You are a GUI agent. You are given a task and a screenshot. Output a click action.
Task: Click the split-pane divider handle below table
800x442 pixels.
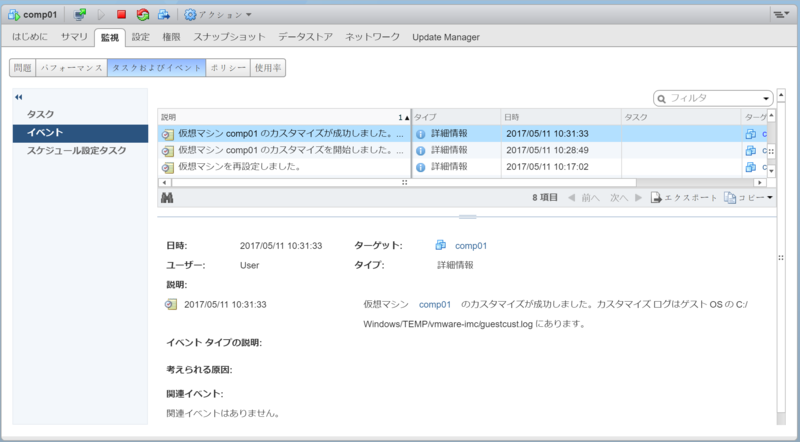[467, 217]
